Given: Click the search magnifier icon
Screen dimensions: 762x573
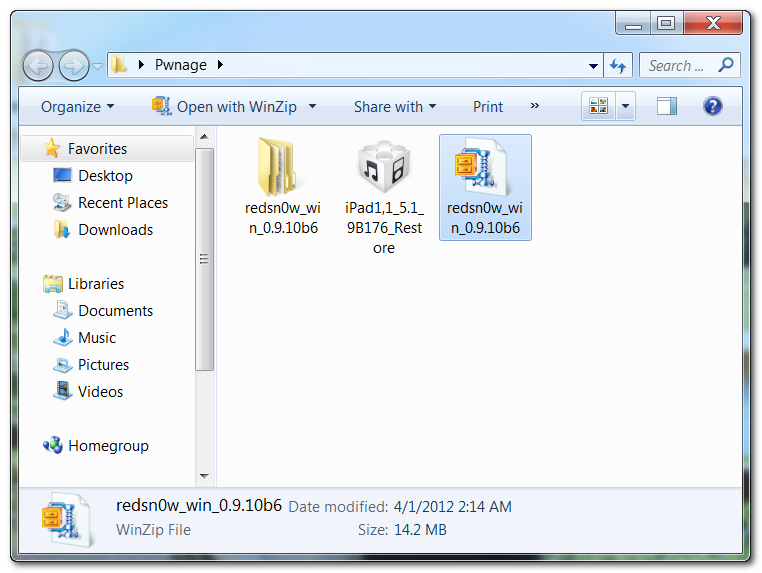Looking at the screenshot, I should 726,65.
